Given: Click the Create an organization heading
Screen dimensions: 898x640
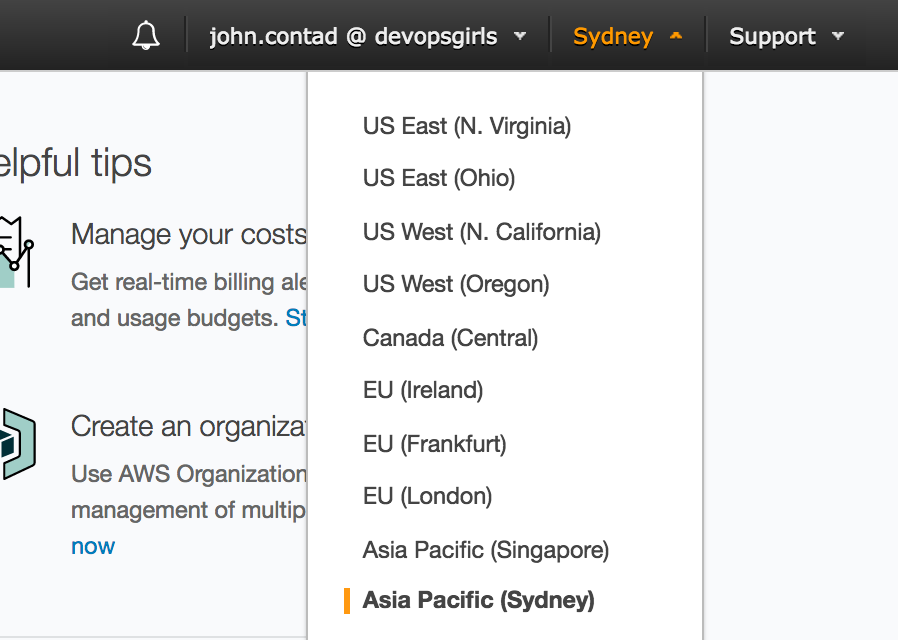Looking at the screenshot, I should tap(188, 426).
